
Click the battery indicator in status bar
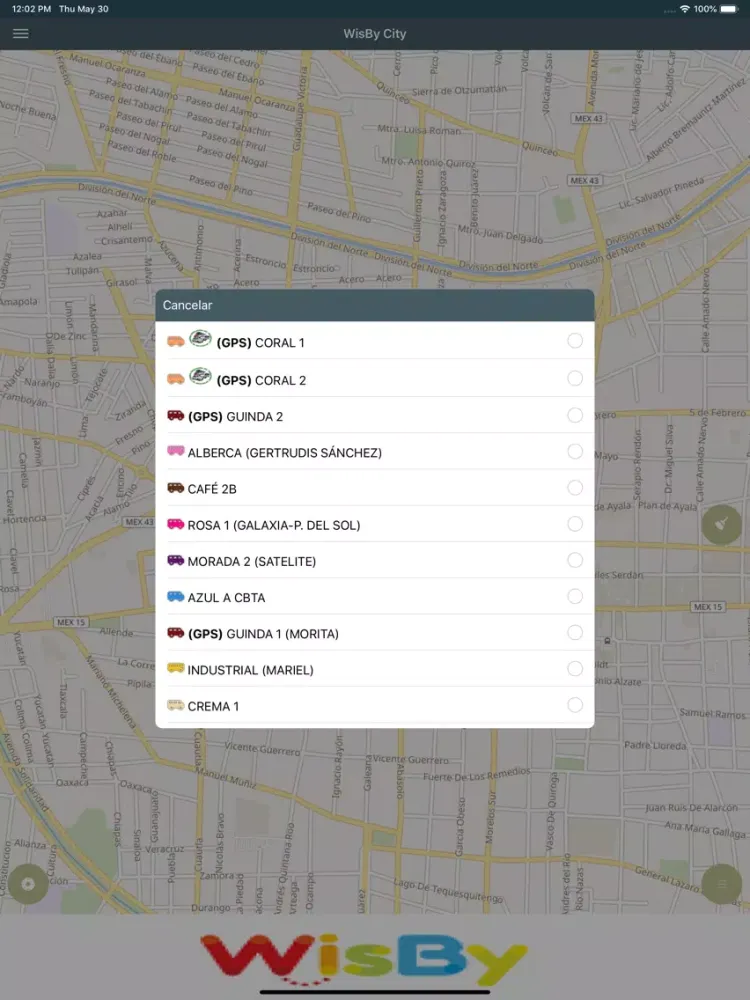tap(729, 9)
